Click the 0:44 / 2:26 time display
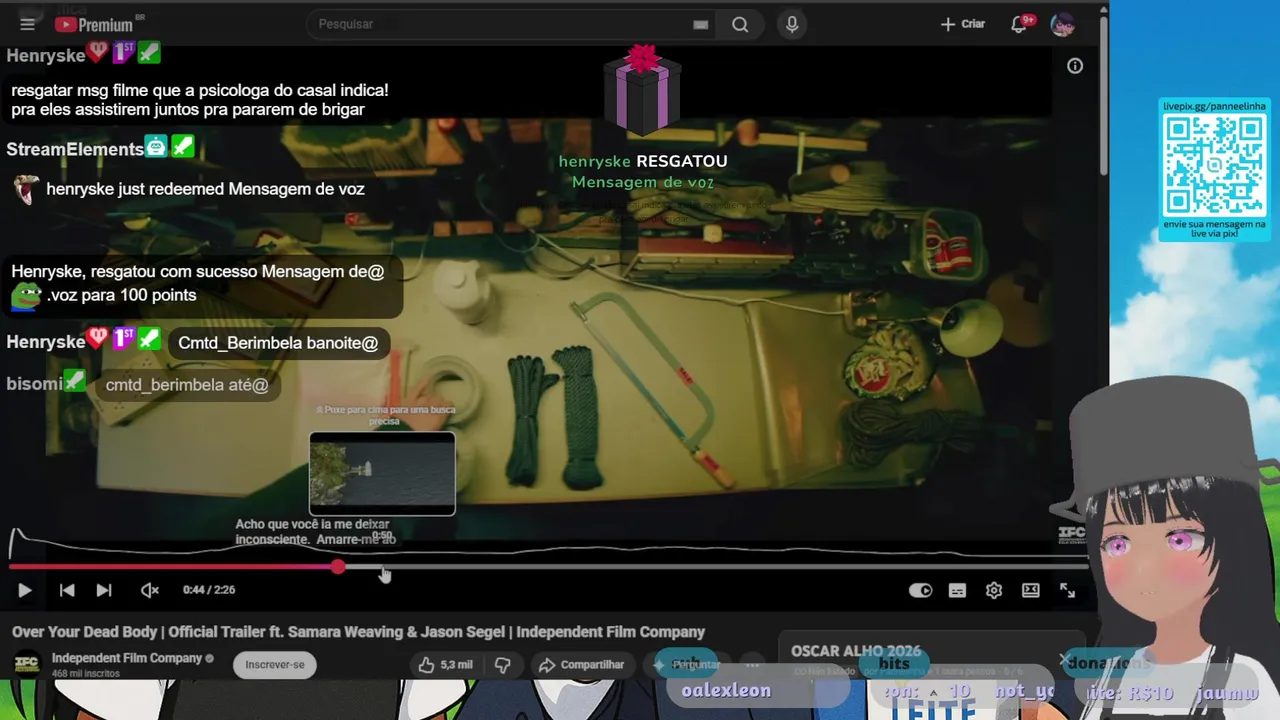The image size is (1280, 720). pyautogui.click(x=209, y=590)
